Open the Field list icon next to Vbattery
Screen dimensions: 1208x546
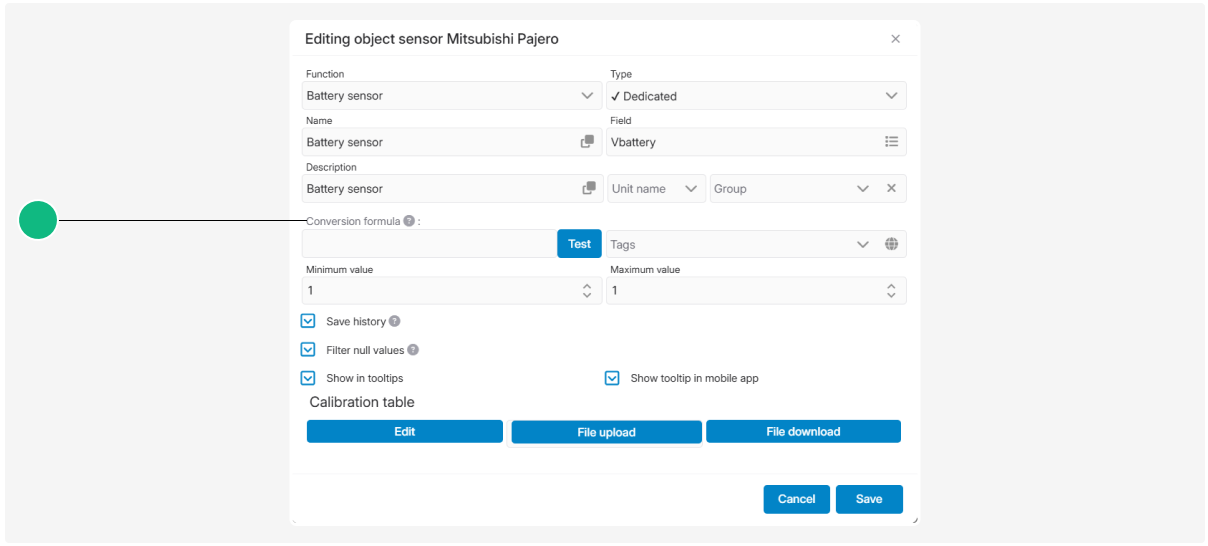[891, 142]
